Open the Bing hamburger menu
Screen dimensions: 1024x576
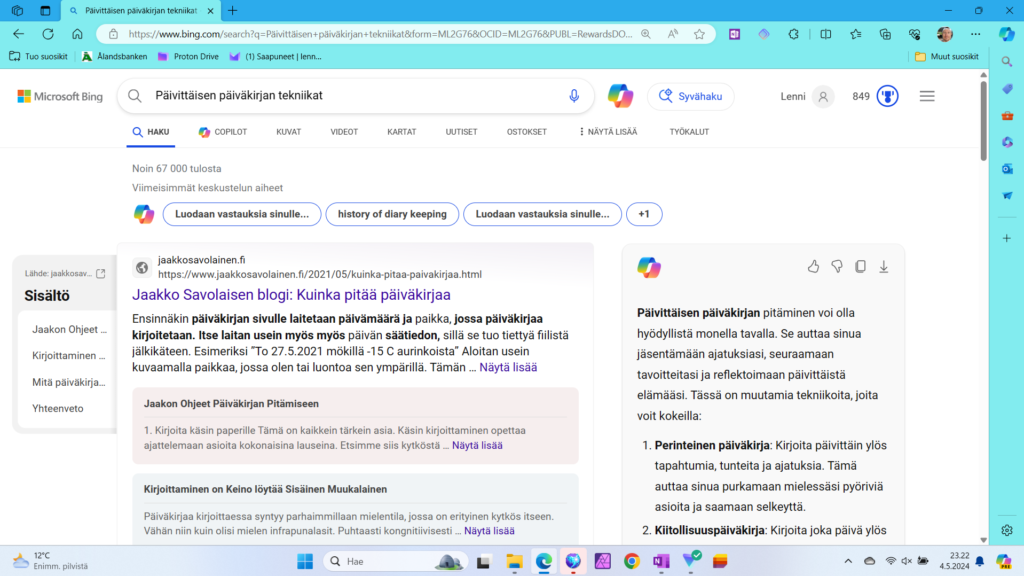pyautogui.click(x=927, y=96)
